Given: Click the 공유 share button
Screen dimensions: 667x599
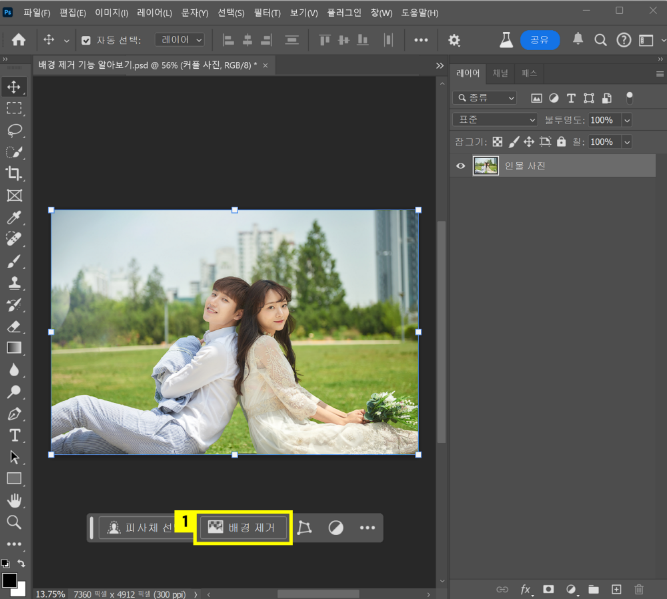Looking at the screenshot, I should (539, 40).
